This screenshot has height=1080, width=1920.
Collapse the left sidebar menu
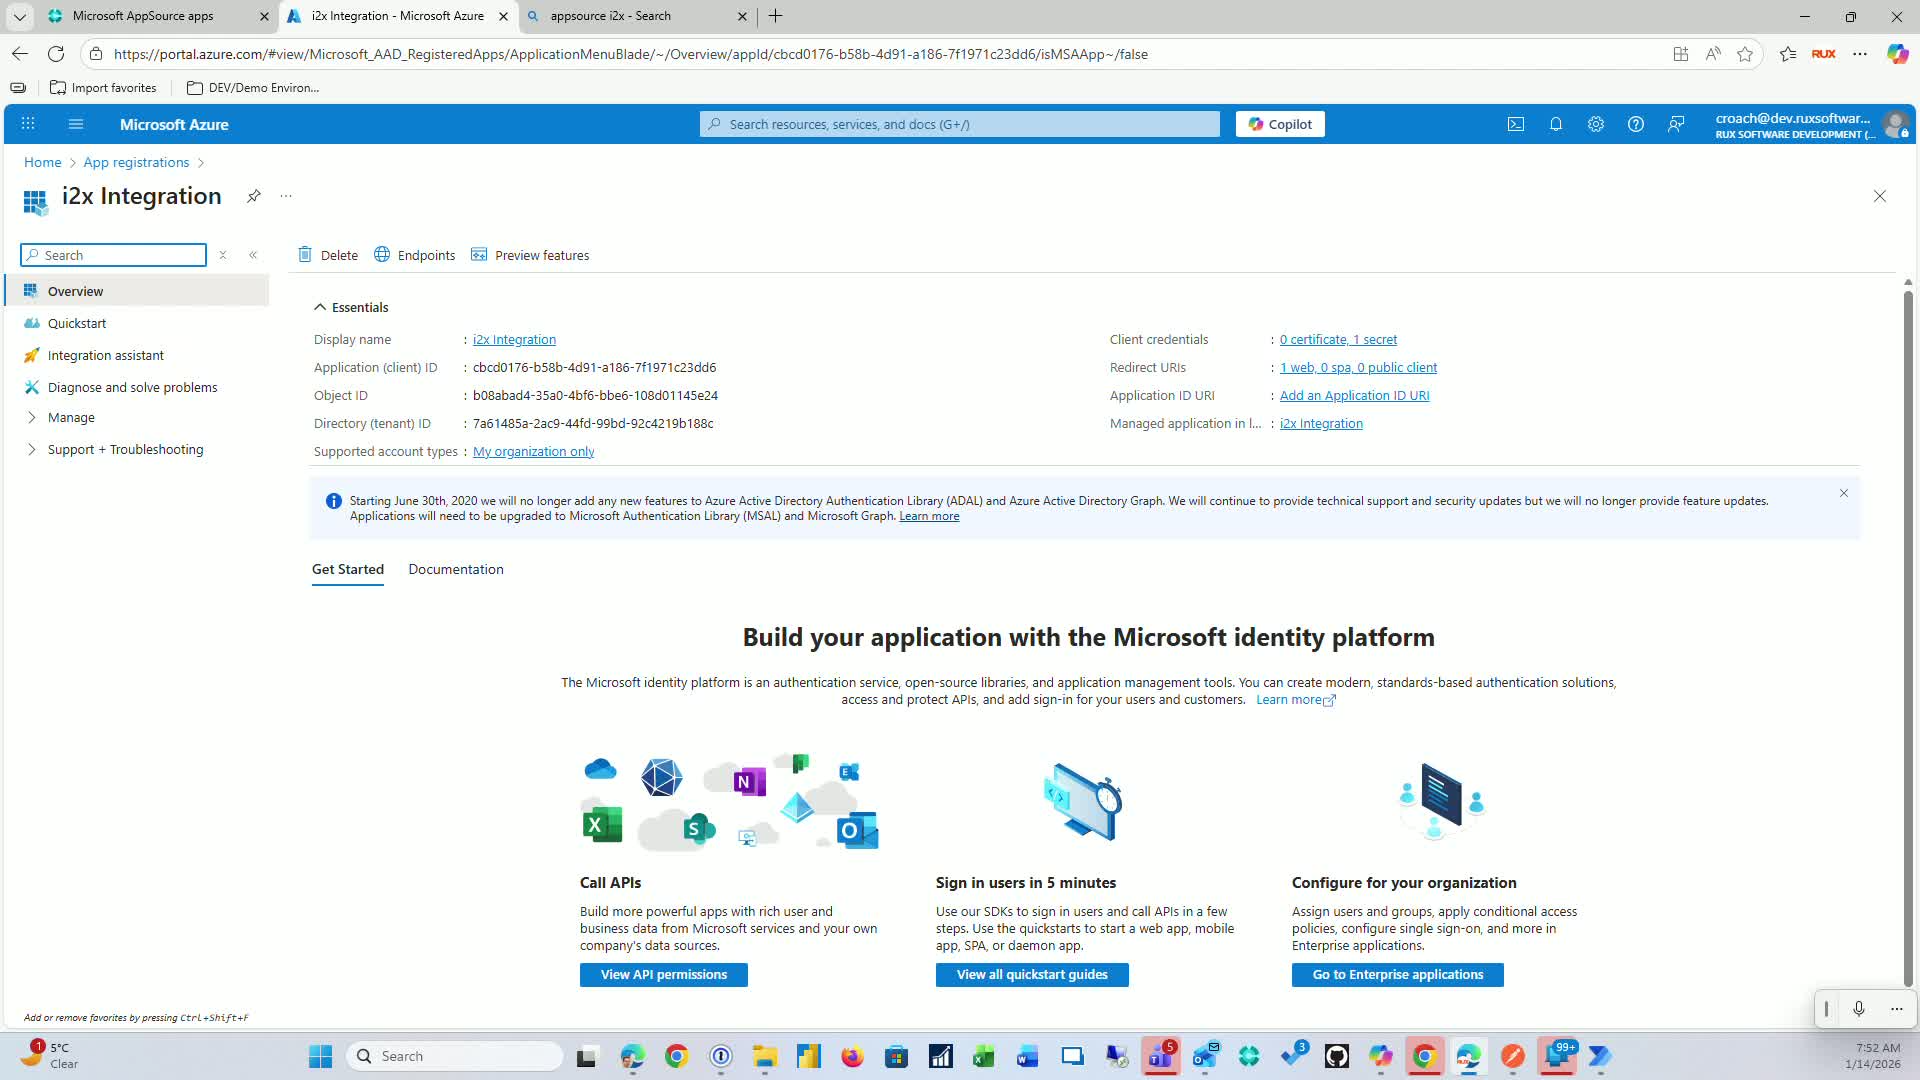253,255
